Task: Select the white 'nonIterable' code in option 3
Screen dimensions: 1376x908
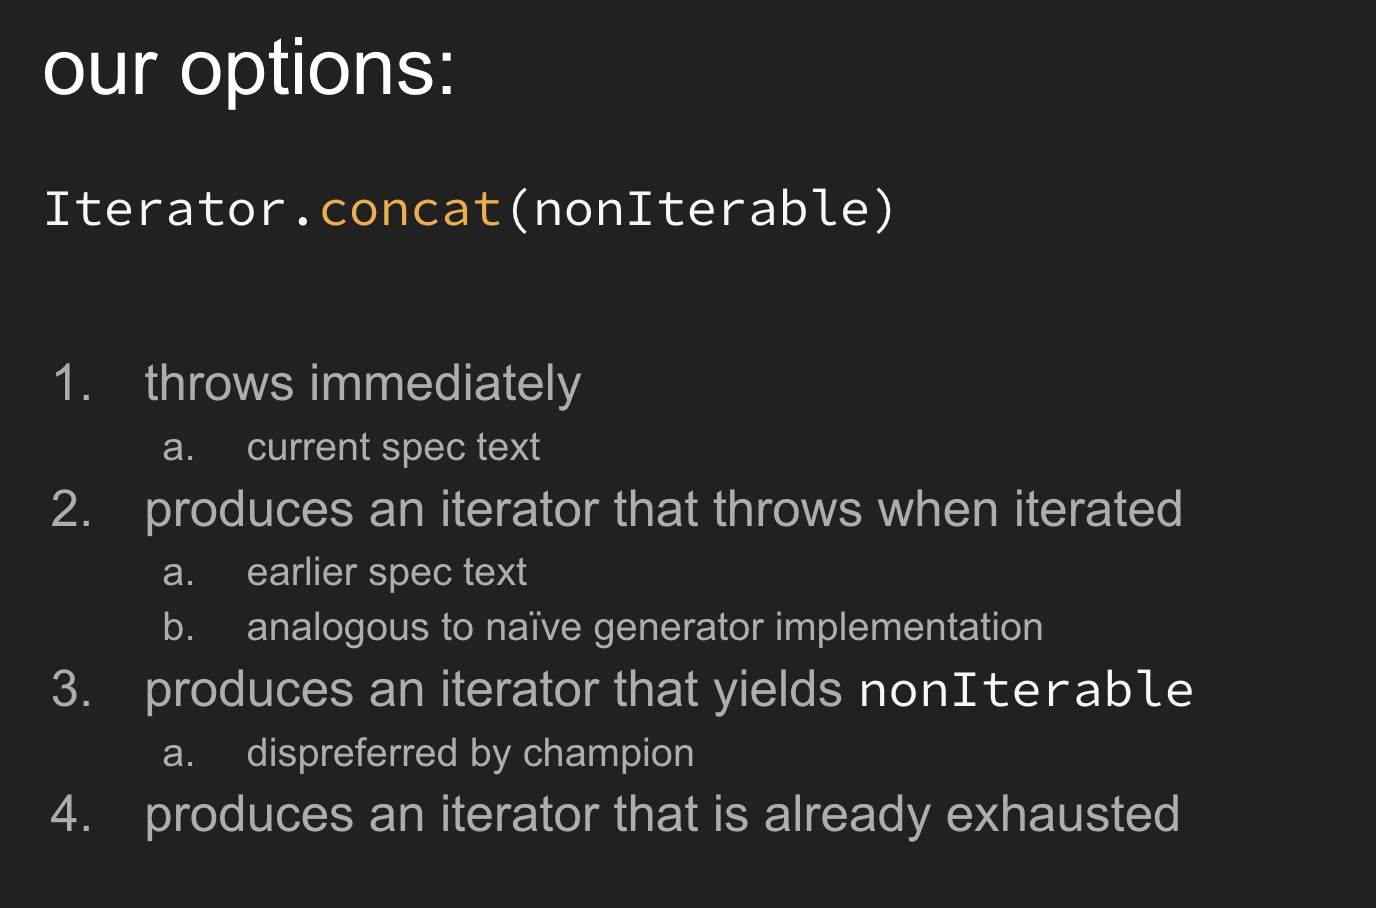Action: (1026, 691)
